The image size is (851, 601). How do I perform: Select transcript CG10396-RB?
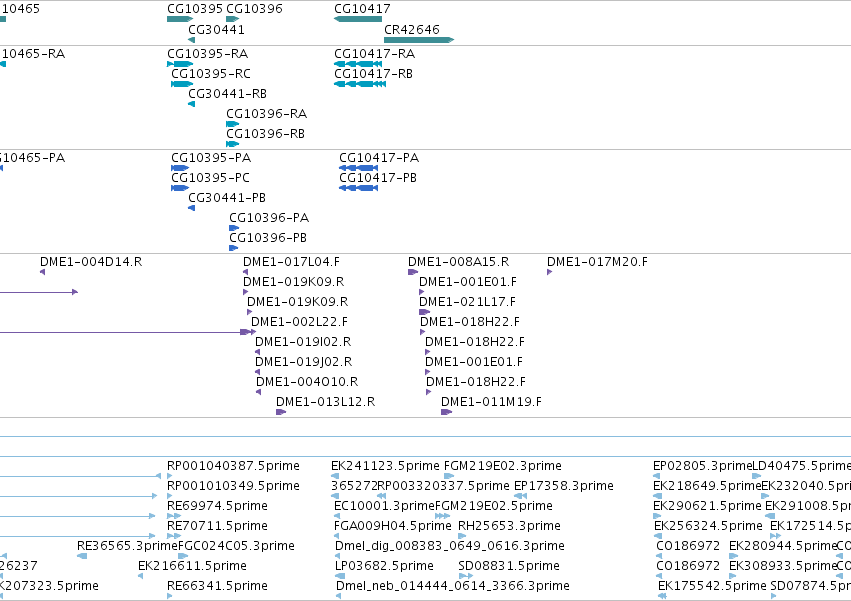(x=265, y=134)
